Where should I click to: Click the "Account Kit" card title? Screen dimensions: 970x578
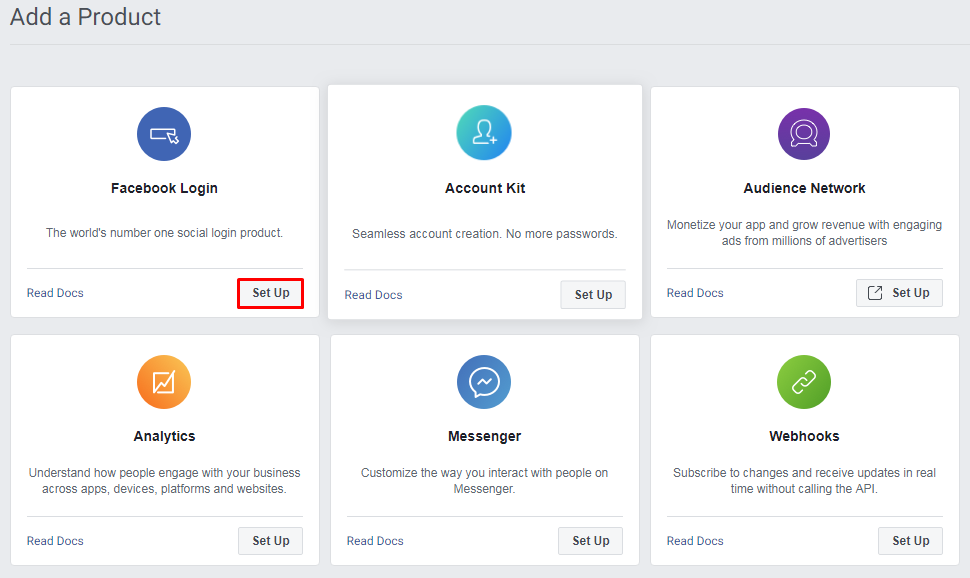[485, 188]
